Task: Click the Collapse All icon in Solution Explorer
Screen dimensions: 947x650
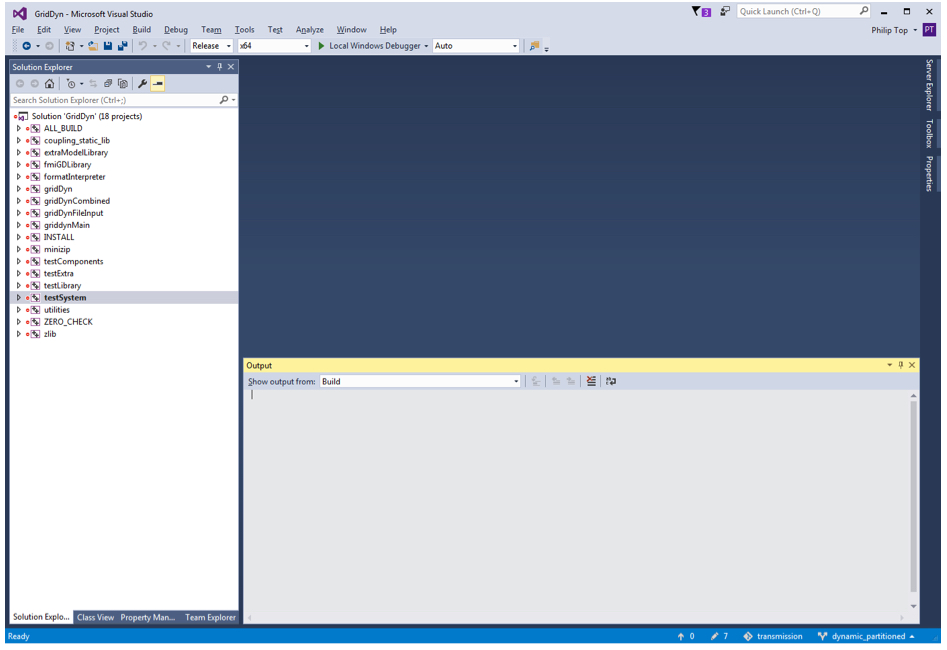Action: (x=108, y=84)
